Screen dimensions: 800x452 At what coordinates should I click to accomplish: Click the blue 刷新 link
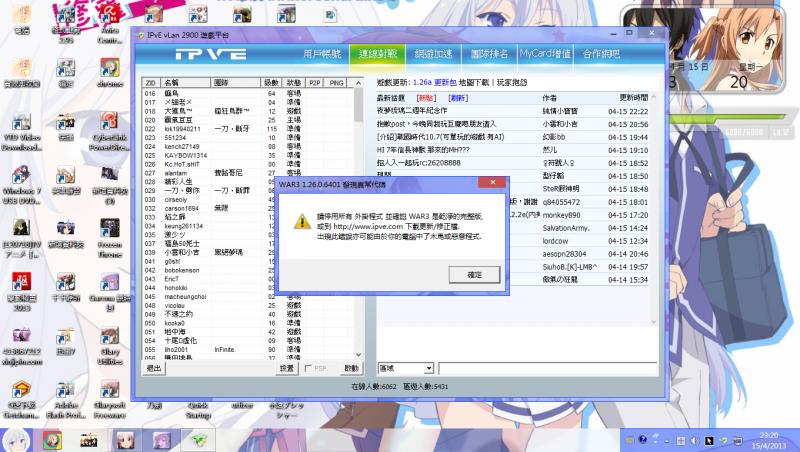458,97
